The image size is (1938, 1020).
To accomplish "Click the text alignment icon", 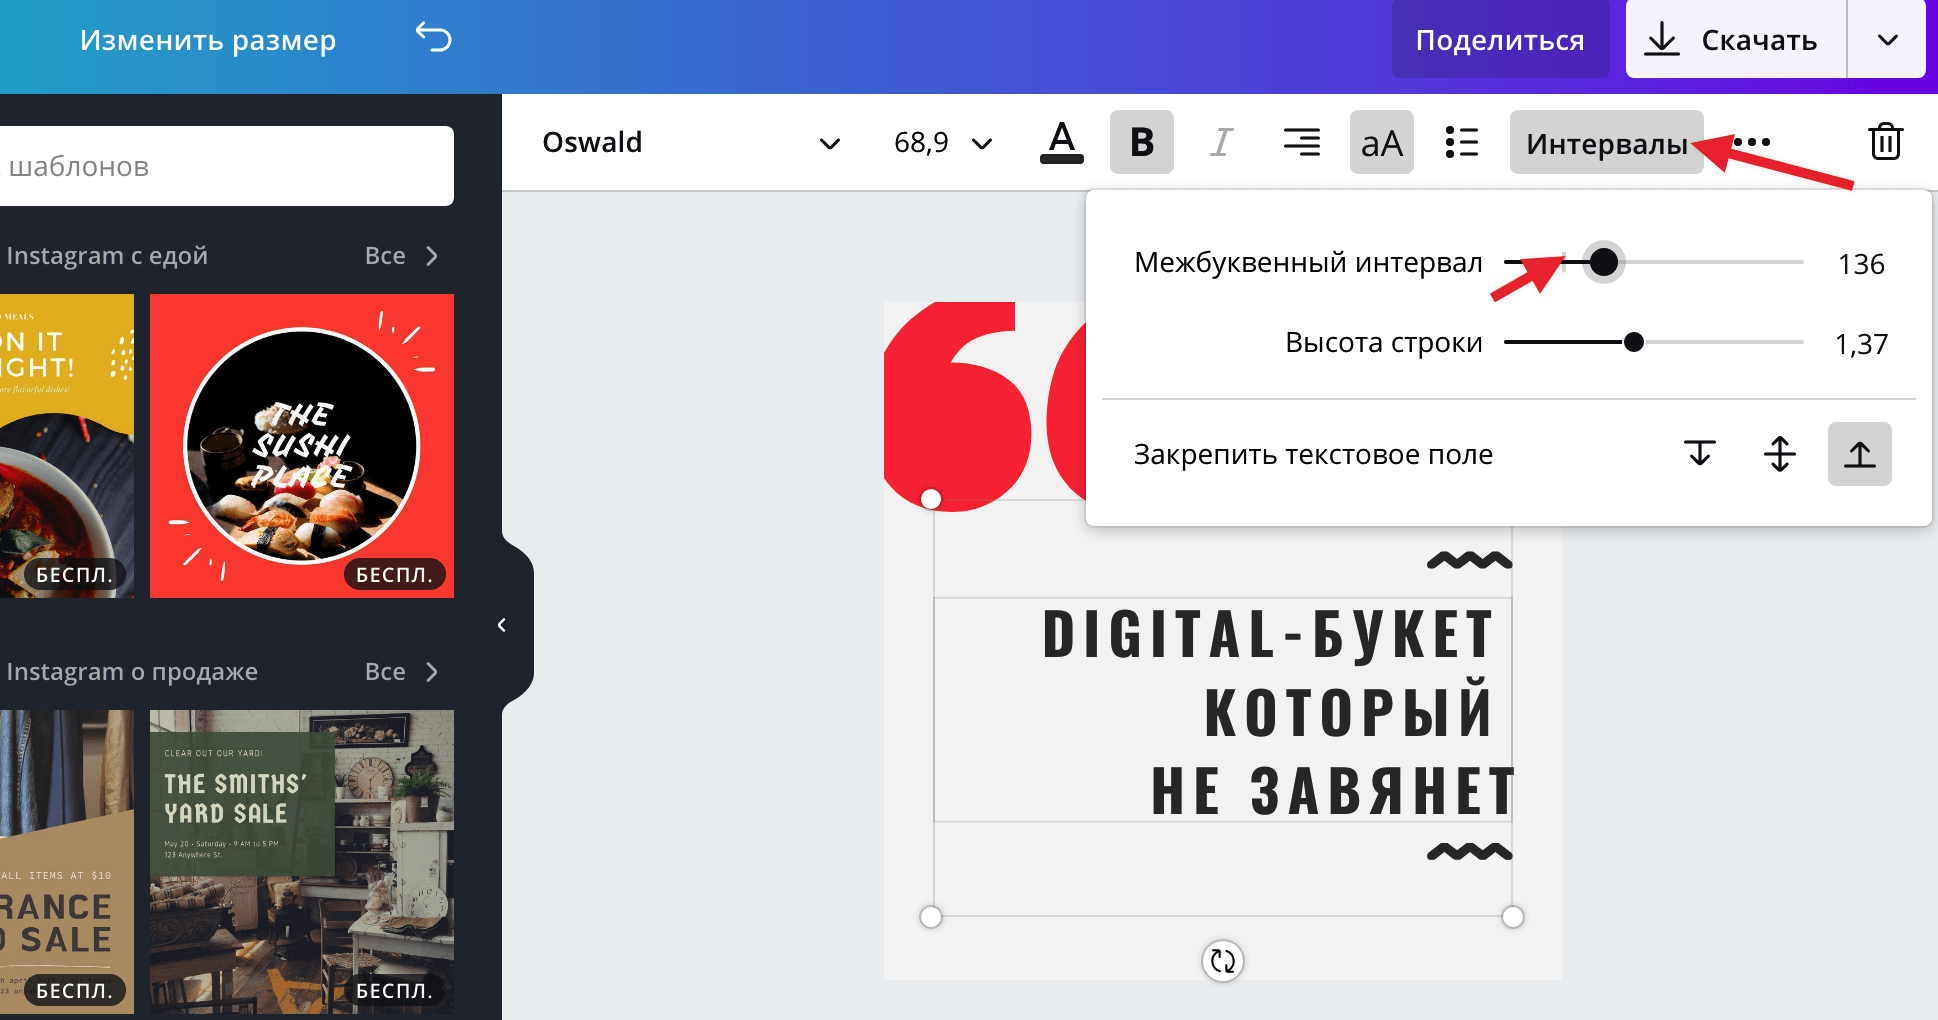I will [1301, 142].
